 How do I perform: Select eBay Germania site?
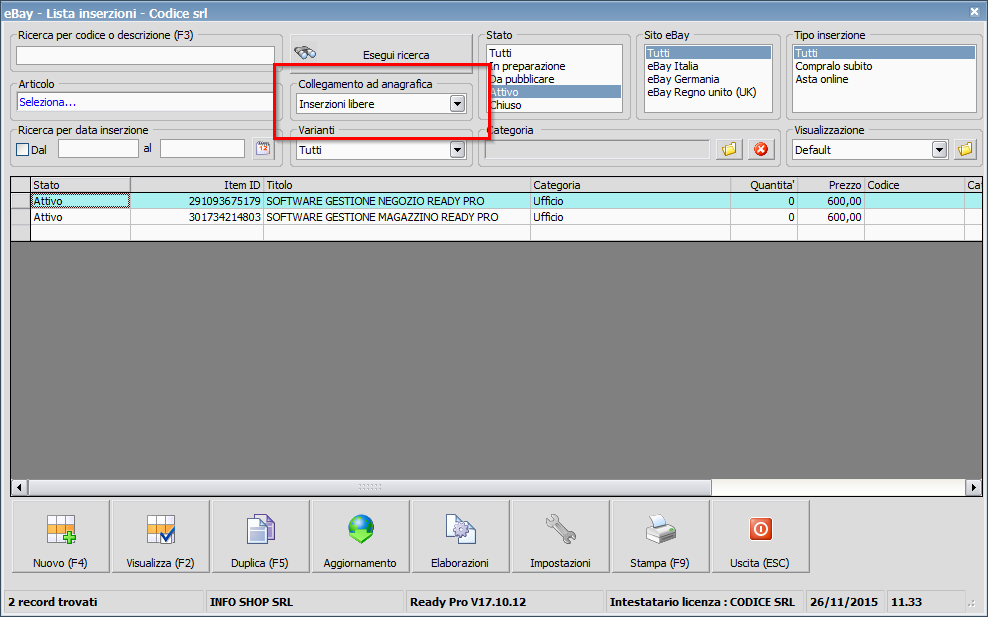pyautogui.click(x=708, y=79)
